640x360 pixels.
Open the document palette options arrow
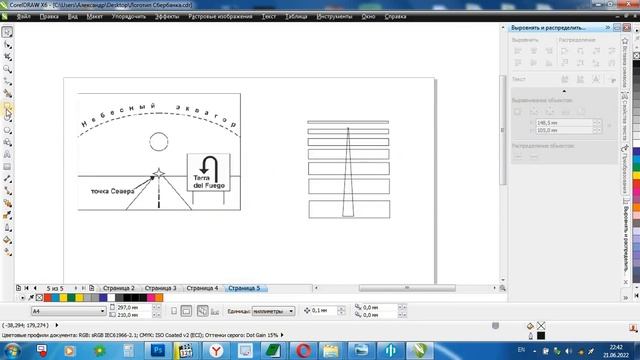[22, 298]
